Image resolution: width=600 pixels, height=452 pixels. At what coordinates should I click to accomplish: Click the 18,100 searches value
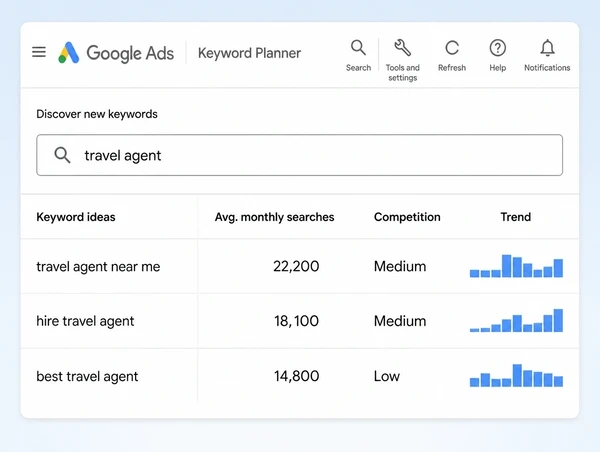click(296, 321)
